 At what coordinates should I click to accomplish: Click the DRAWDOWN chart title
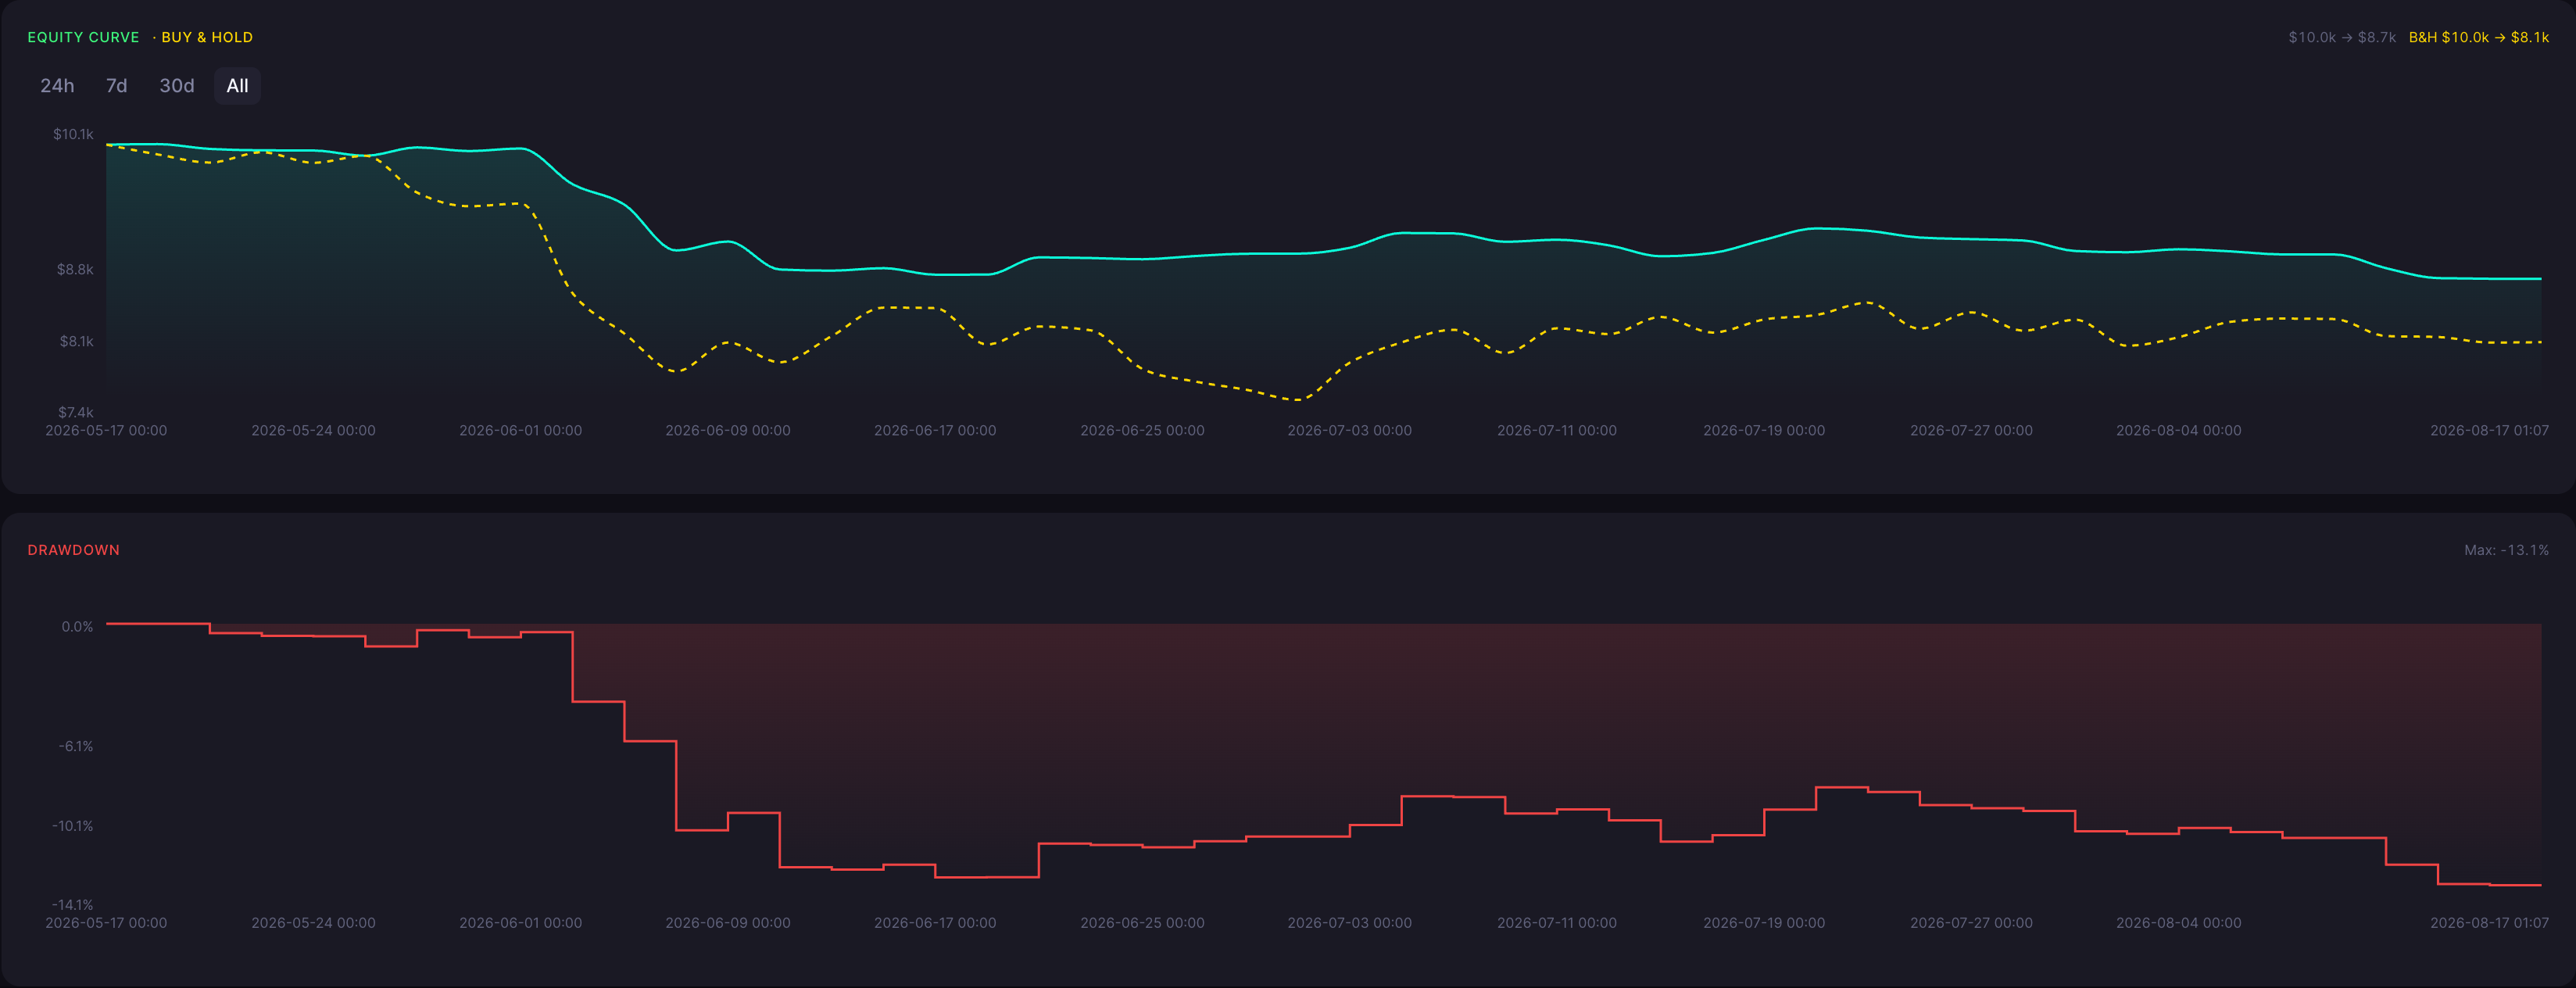(73, 550)
